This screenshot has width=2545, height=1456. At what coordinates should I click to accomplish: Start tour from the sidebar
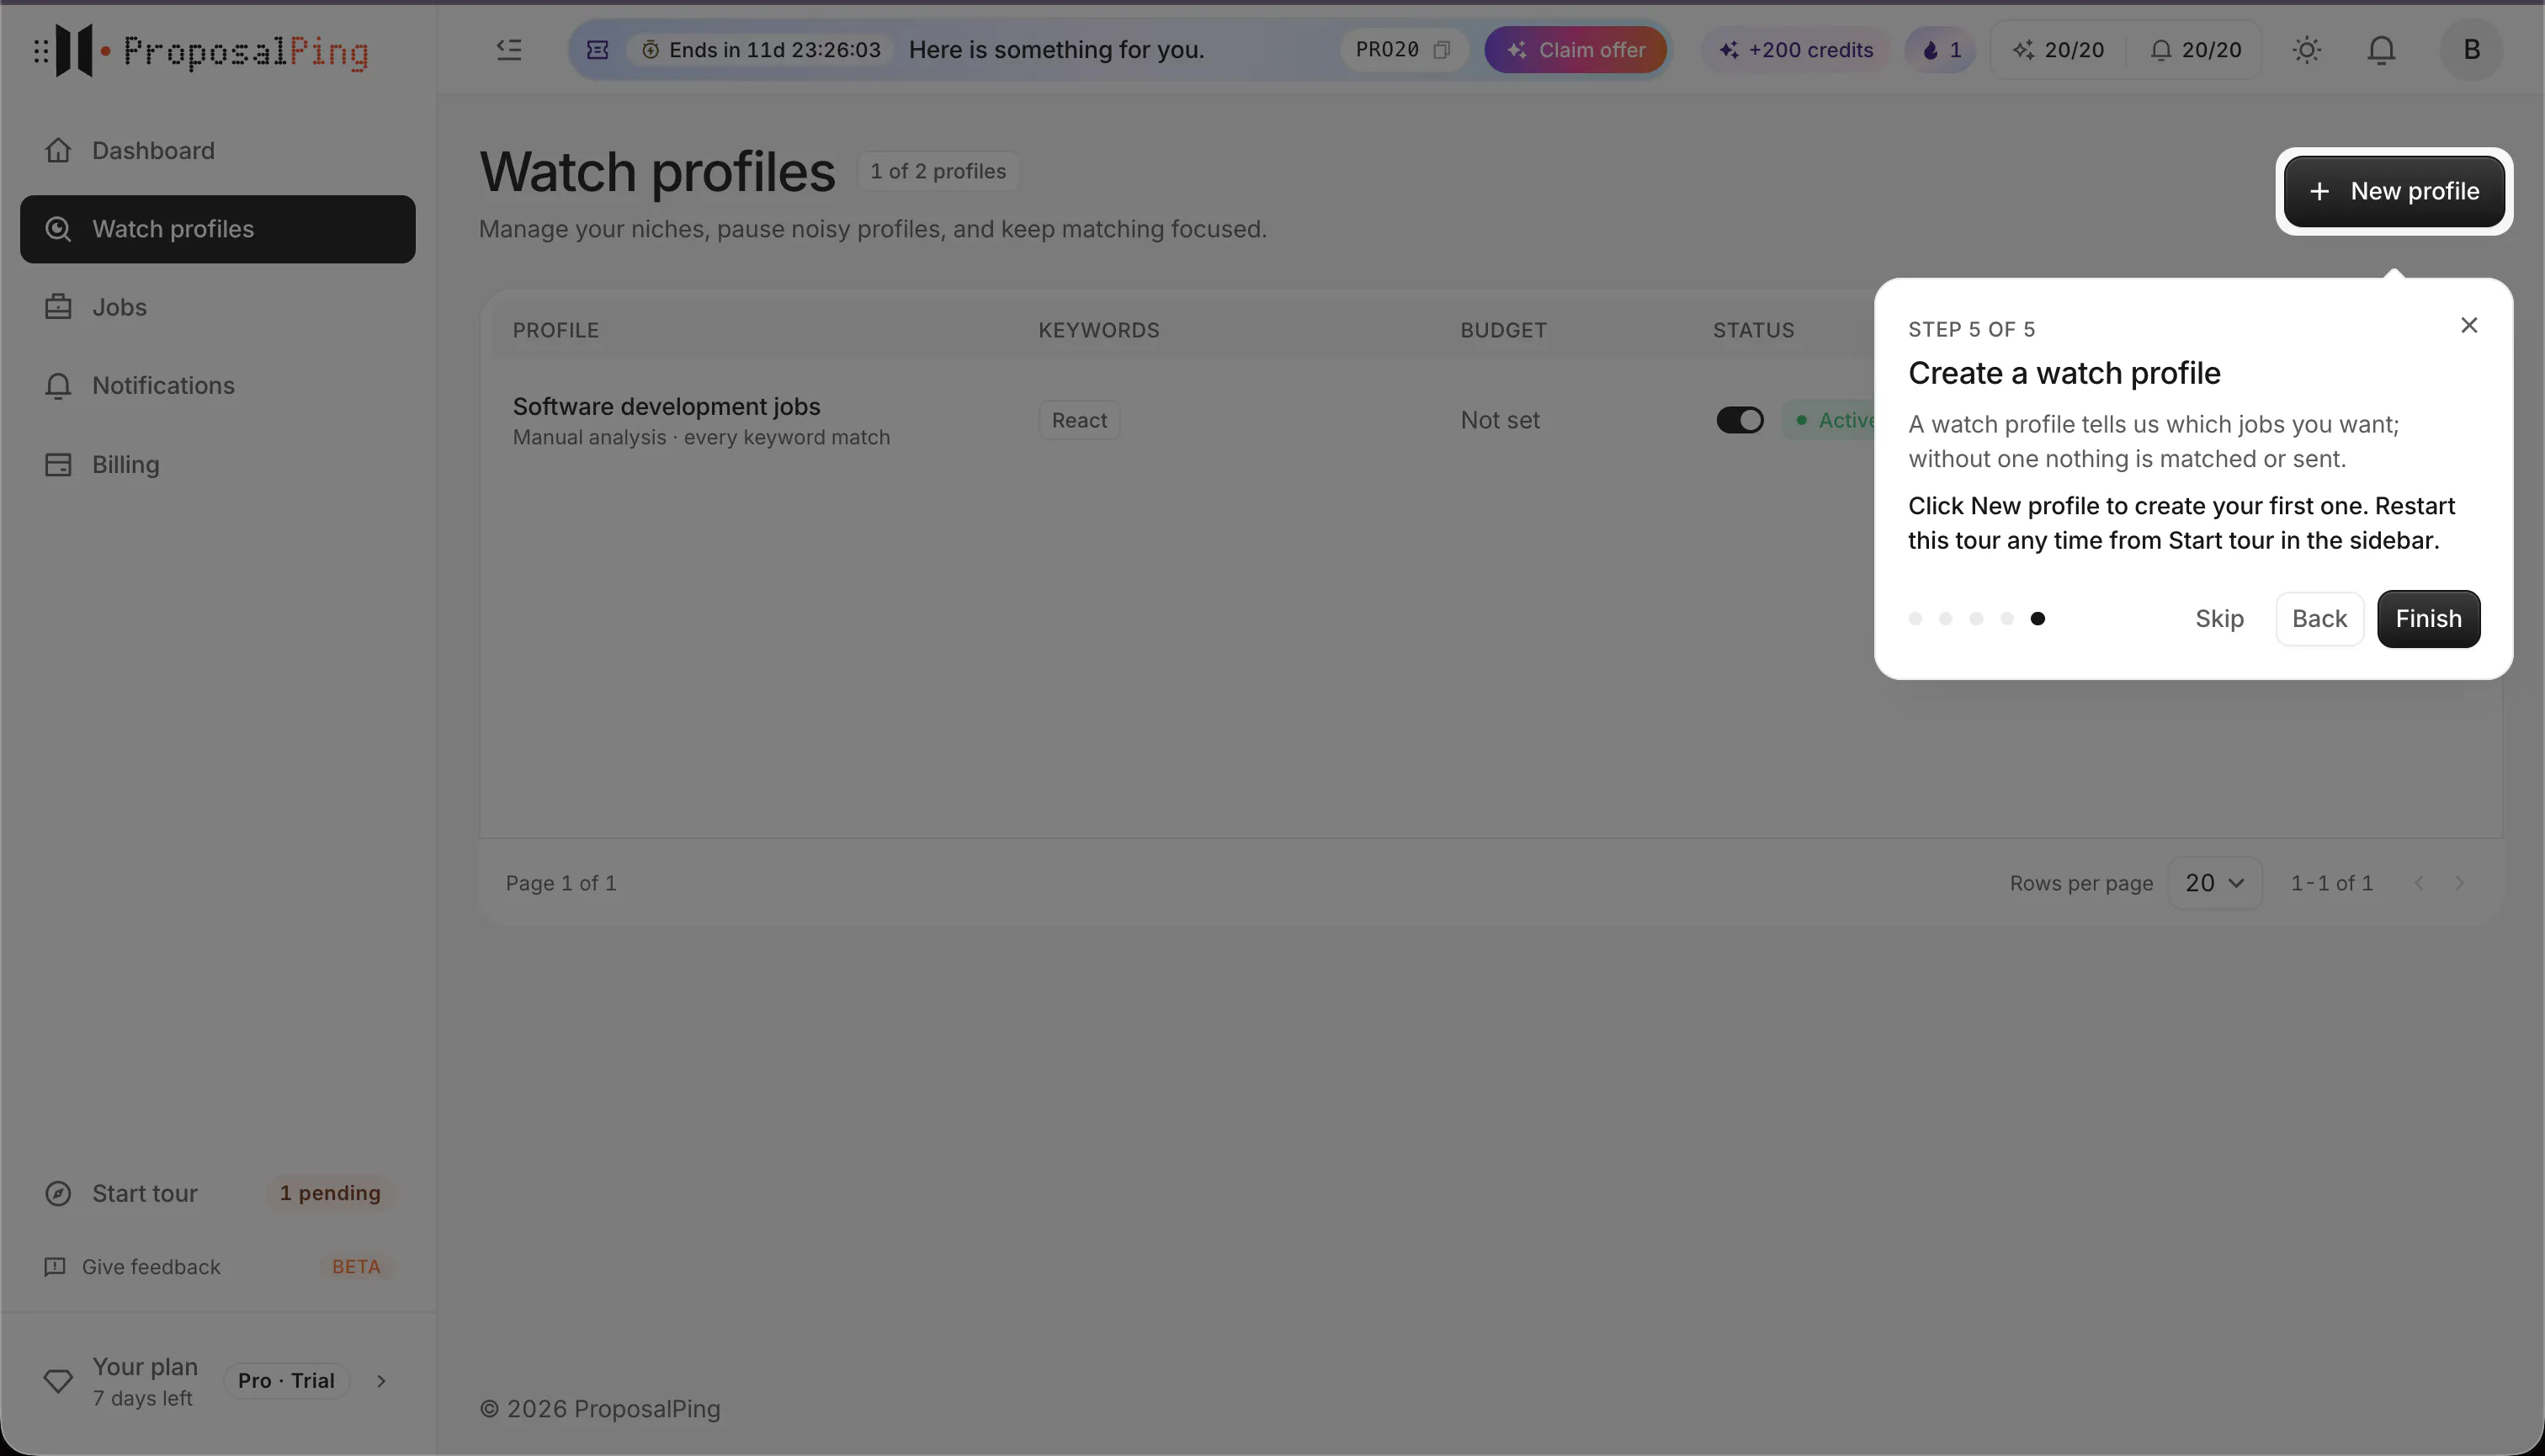click(144, 1194)
